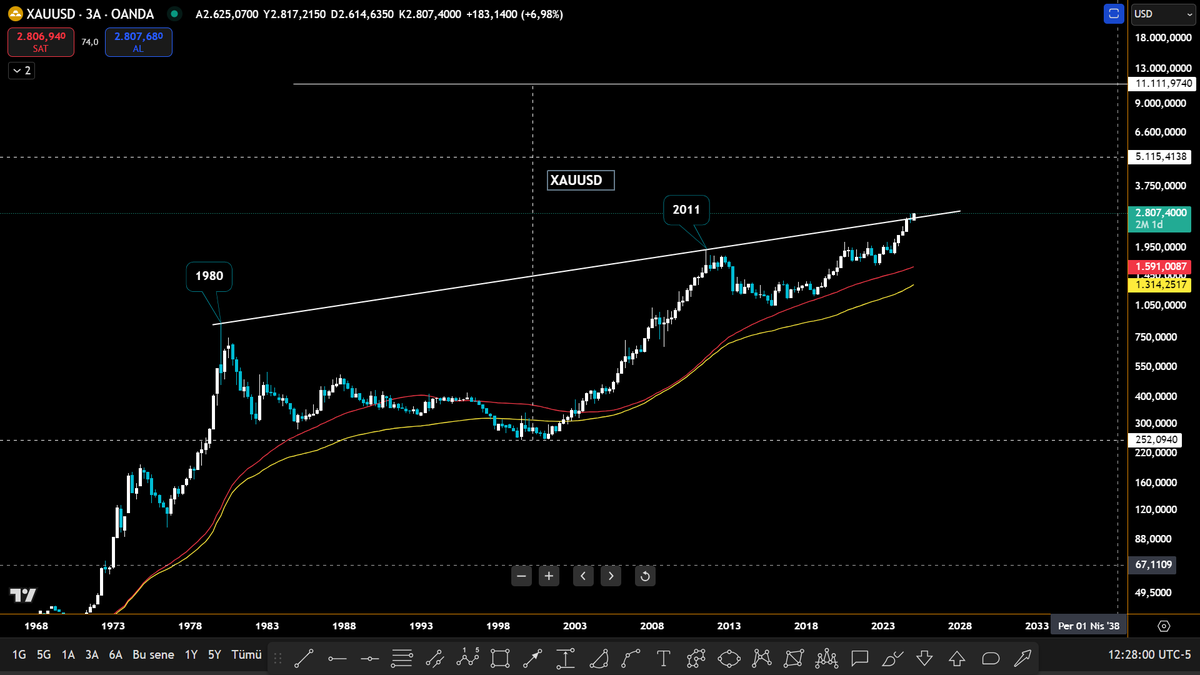Reset the chart view with circular arrow
The width and height of the screenshot is (1200, 675).
pyautogui.click(x=644, y=576)
